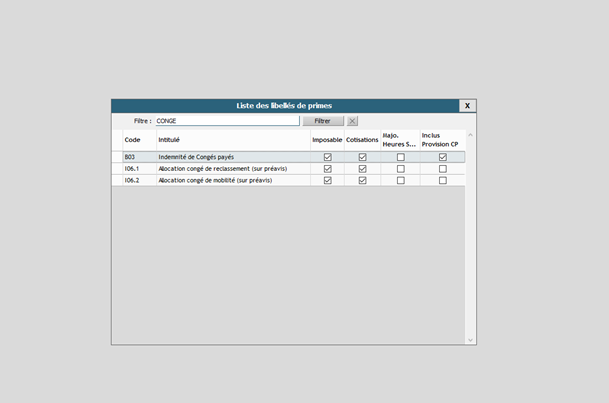609x403 pixels.
Task: Click the Majo. Heures S... column header
Action: (x=400, y=140)
